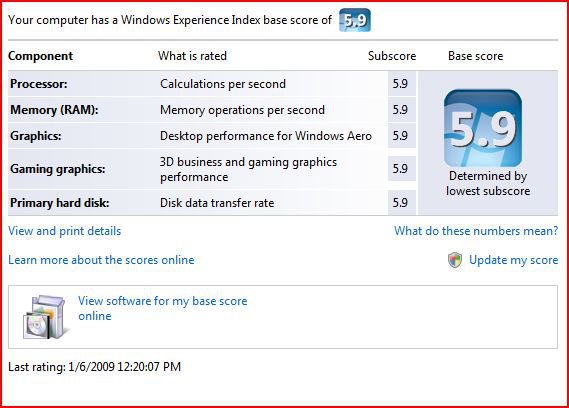Select the Processor: row label
This screenshot has width=569, height=408.
(x=39, y=84)
